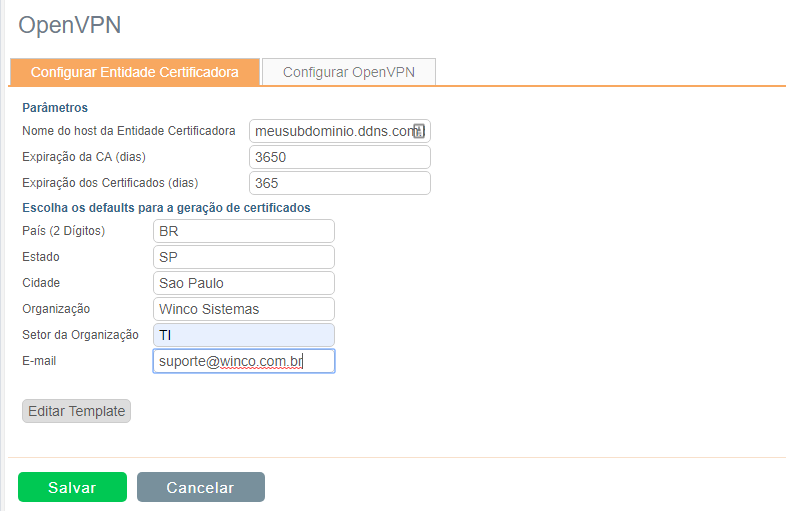Focus the Nome do host da Entidade Certificadora field
This screenshot has width=786, height=511.
(339, 131)
